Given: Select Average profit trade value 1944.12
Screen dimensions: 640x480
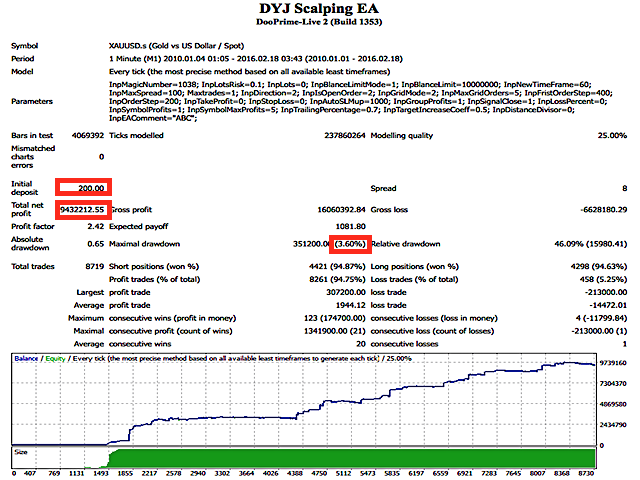Looking at the screenshot, I should [x=351, y=305].
